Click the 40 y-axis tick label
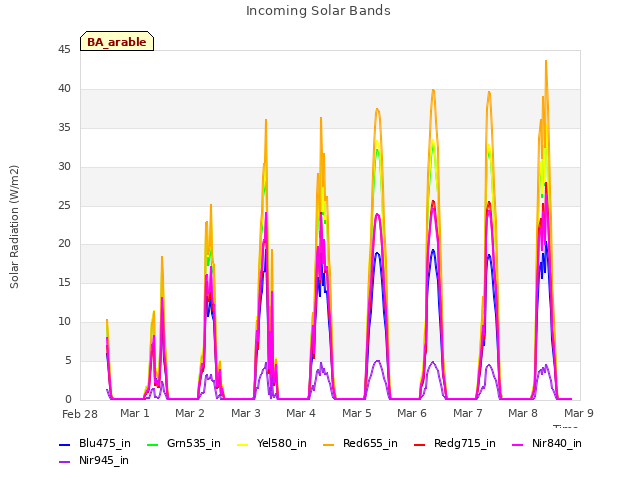The width and height of the screenshot is (640, 480). [64, 89]
